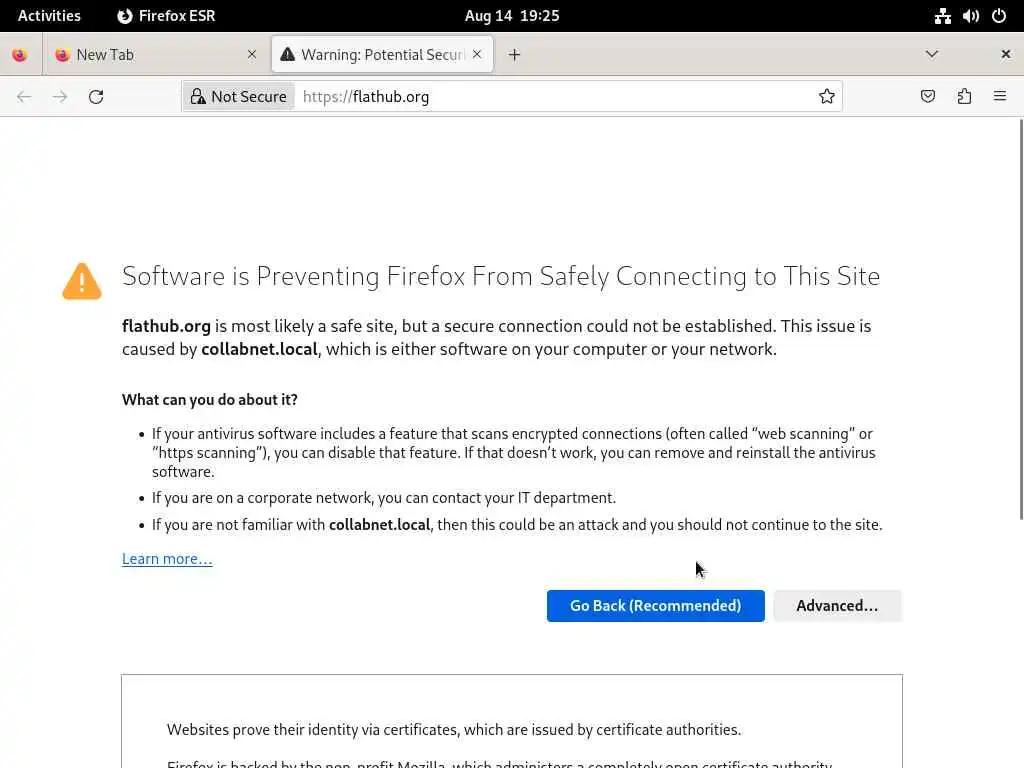The height and width of the screenshot is (768, 1024).
Task: Close the New Tab tab
Action: (x=252, y=55)
